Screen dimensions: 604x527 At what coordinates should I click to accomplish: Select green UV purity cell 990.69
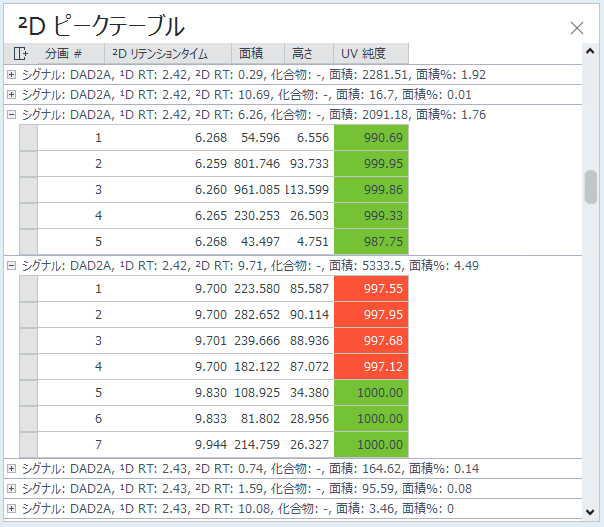[x=371, y=138]
